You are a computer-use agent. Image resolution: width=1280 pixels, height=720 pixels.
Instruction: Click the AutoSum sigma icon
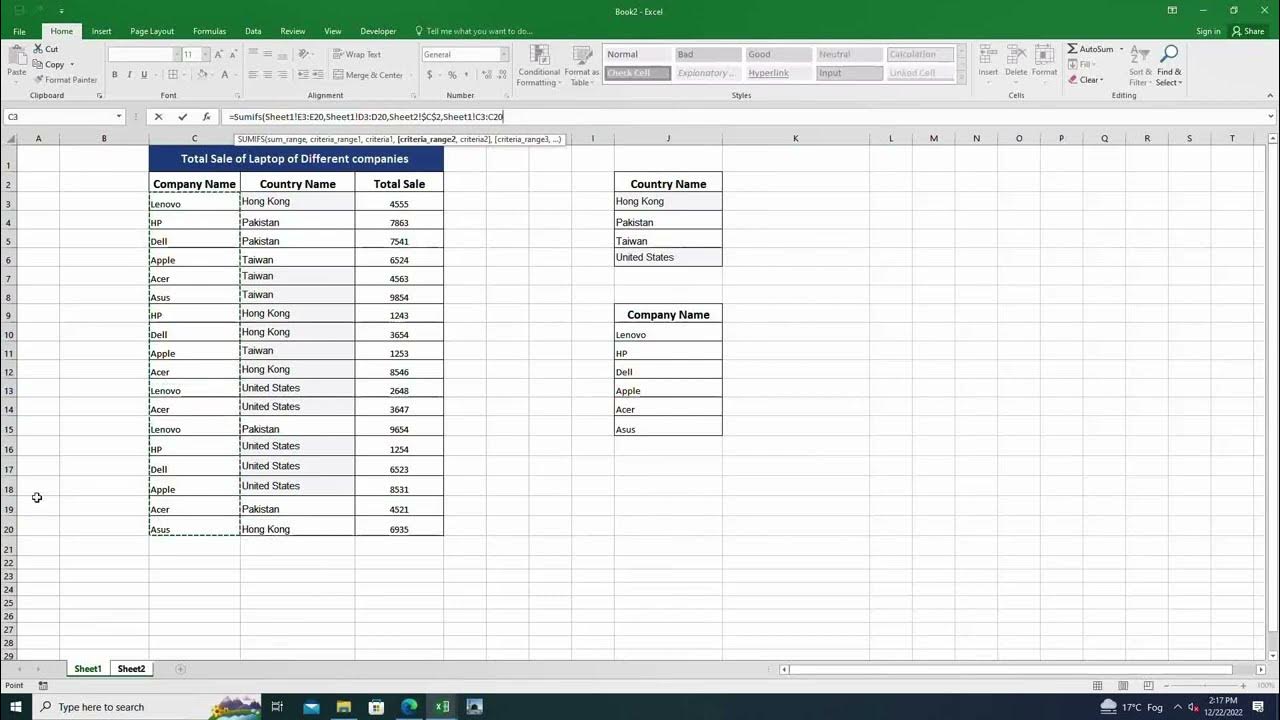1073,49
